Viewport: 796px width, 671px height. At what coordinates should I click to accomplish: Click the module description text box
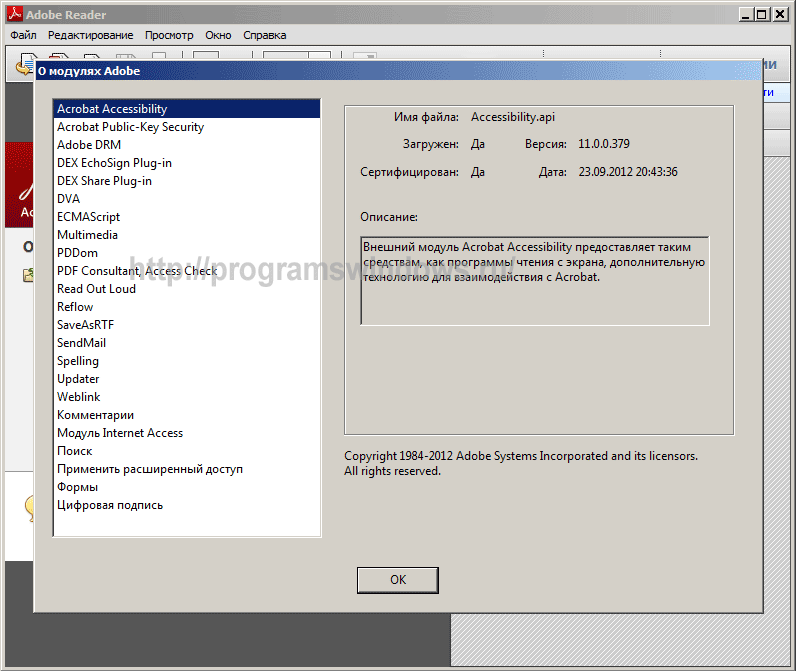(535, 280)
